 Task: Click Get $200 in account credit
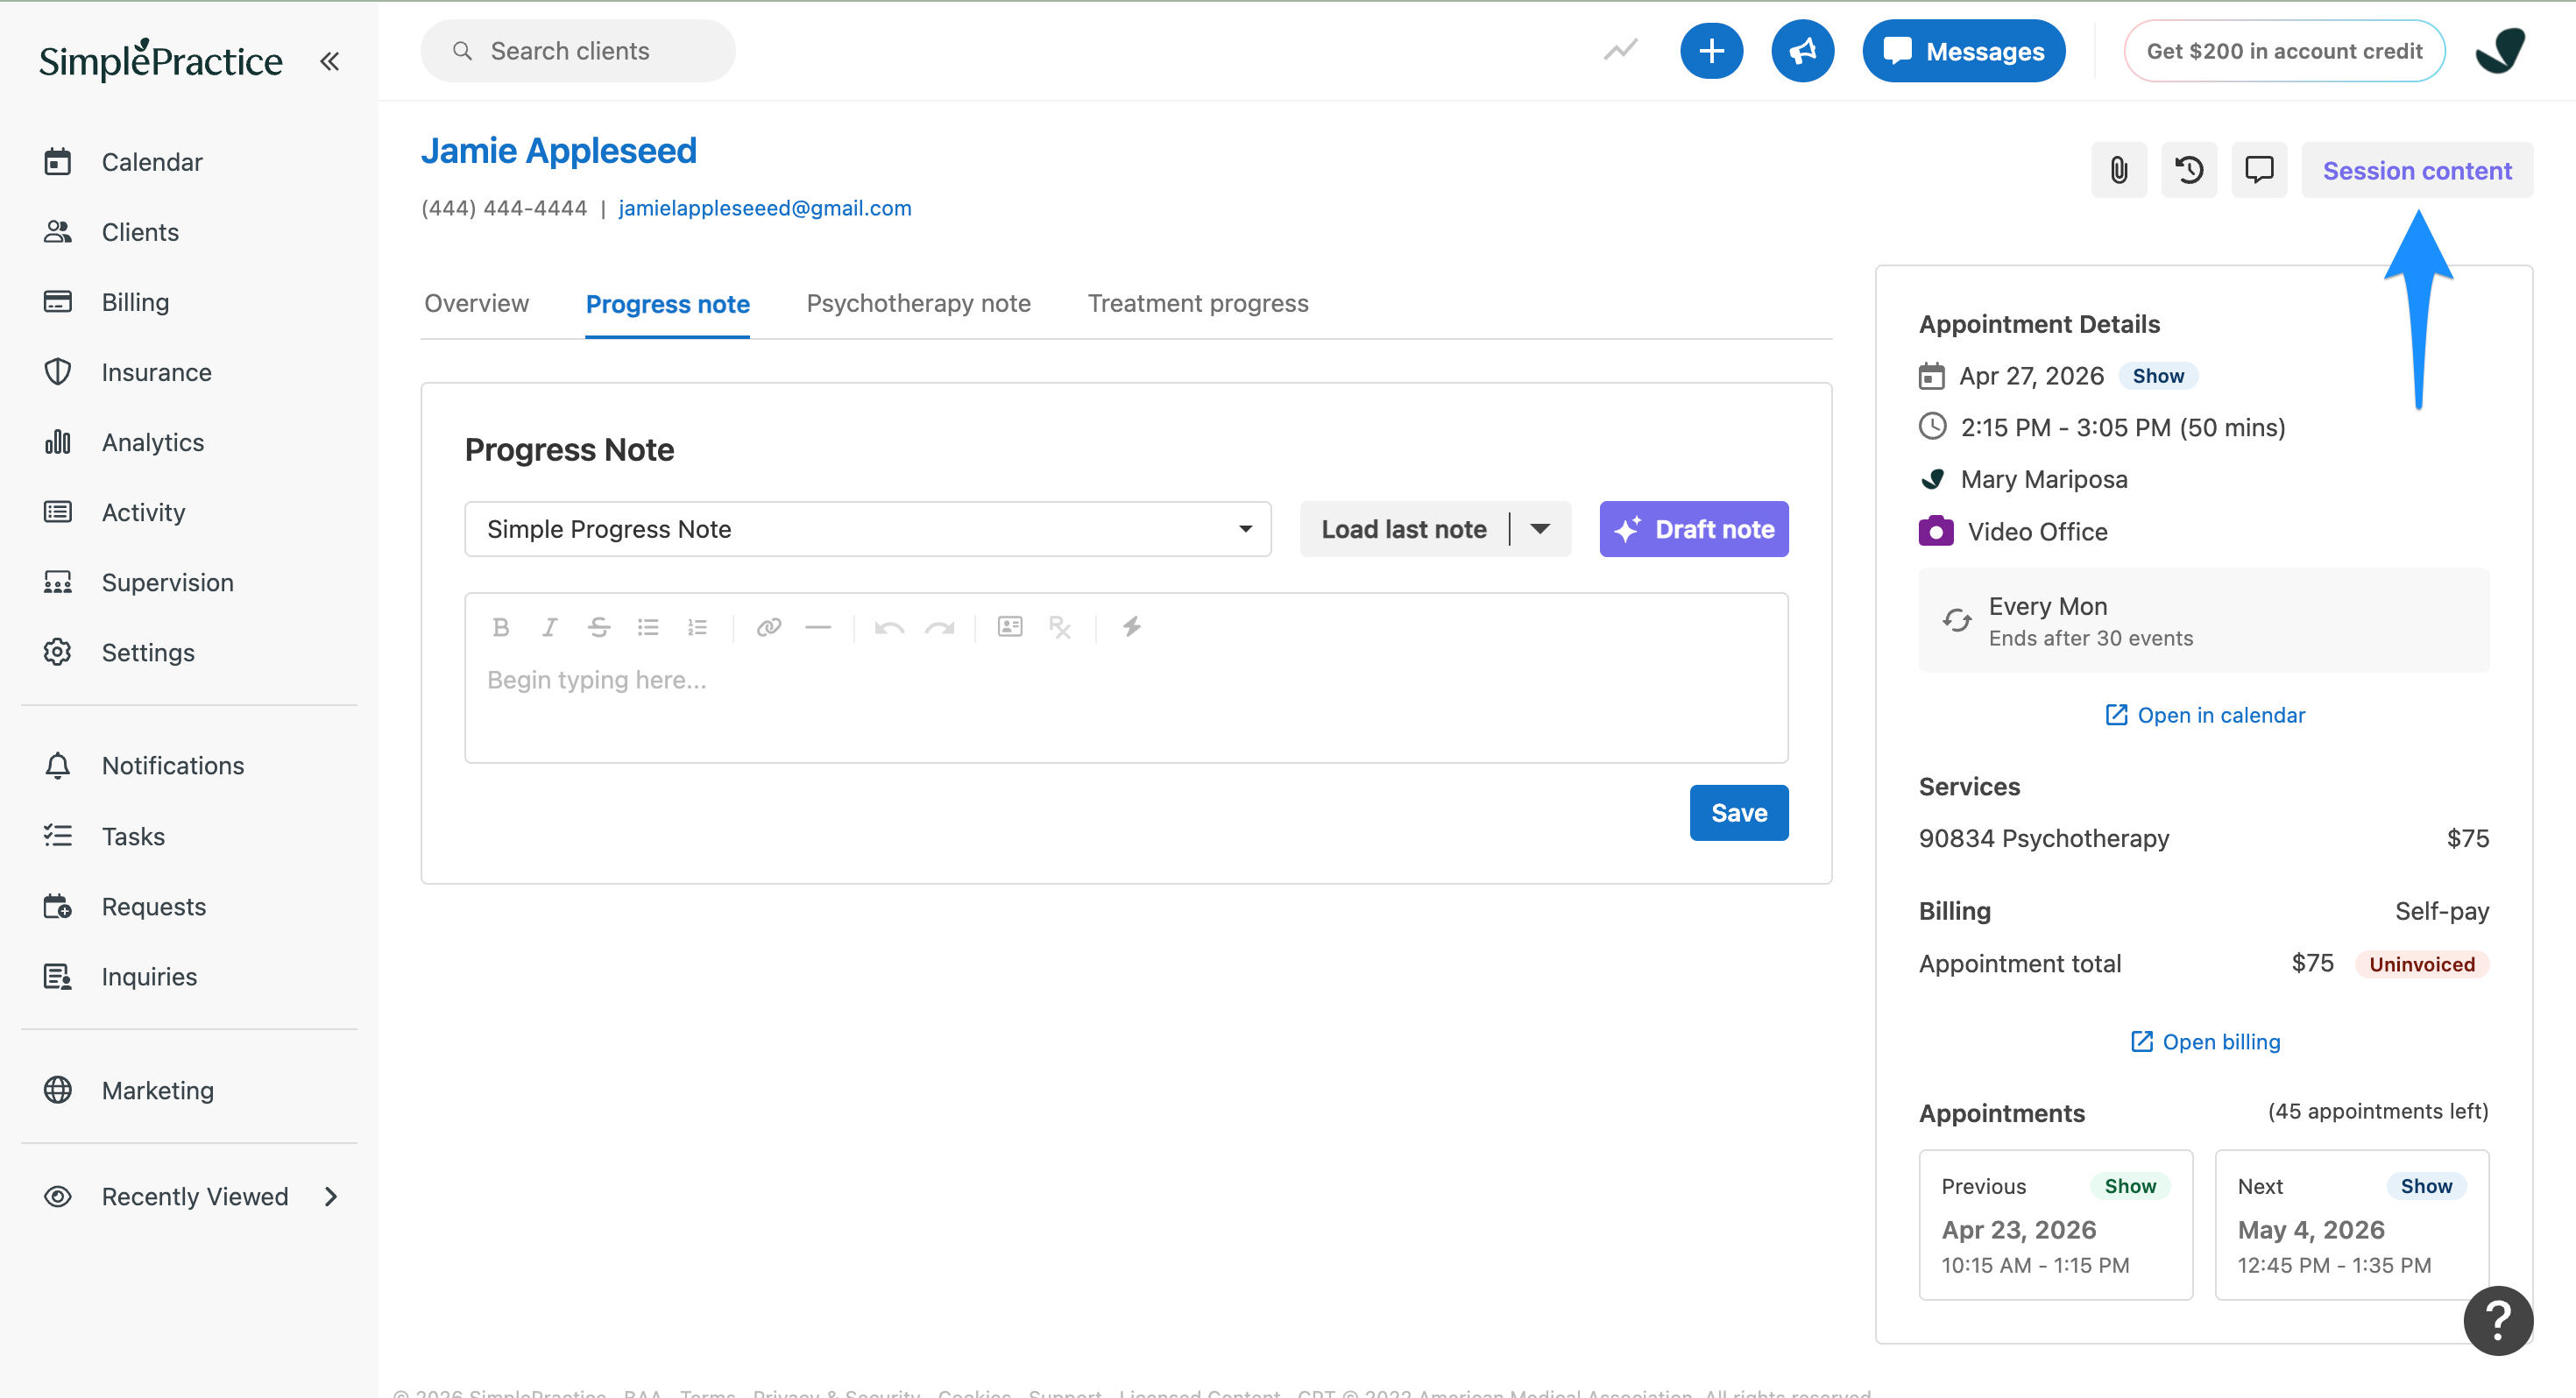[2284, 51]
